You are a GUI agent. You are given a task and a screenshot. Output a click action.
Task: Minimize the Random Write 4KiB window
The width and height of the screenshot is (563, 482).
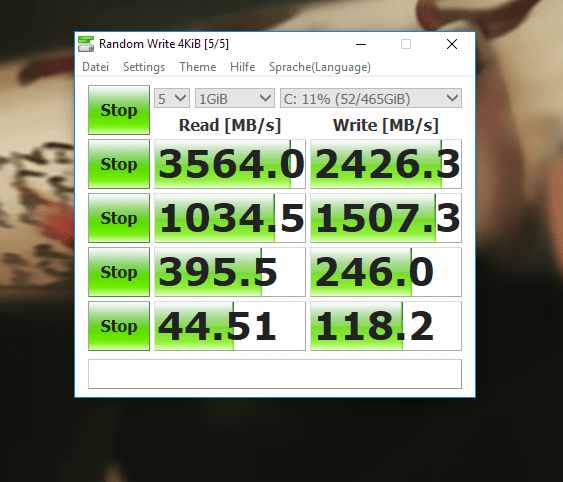click(x=361, y=44)
